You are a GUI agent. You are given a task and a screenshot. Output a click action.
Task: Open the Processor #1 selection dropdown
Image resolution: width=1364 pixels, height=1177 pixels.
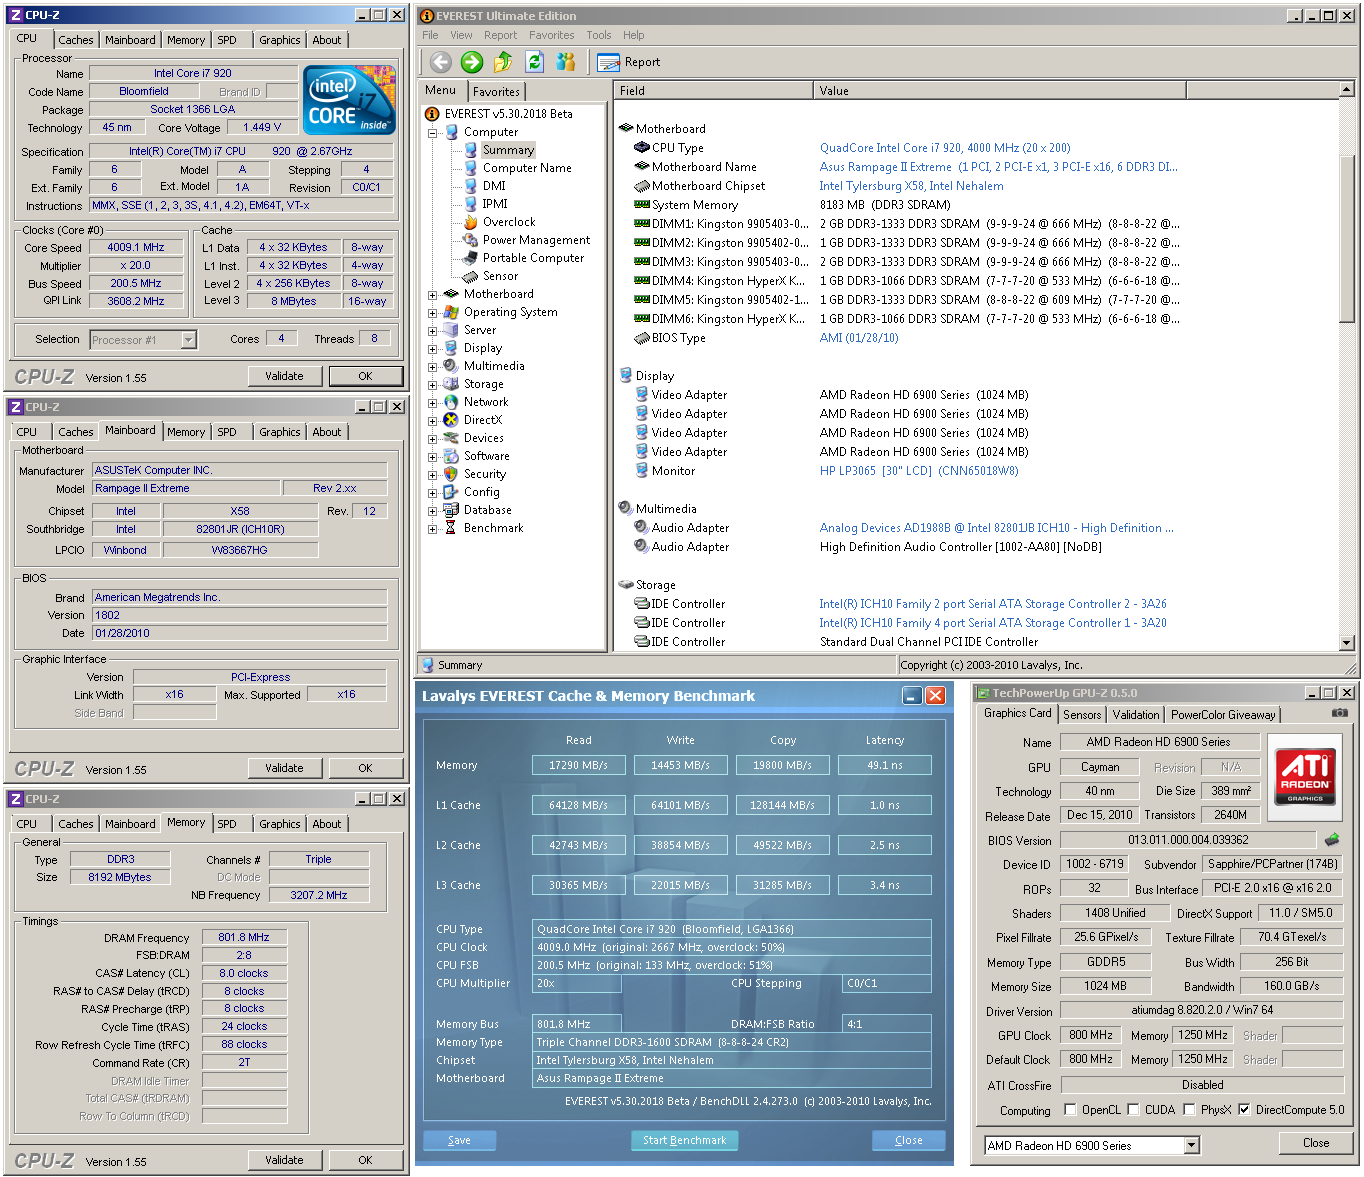(x=188, y=340)
